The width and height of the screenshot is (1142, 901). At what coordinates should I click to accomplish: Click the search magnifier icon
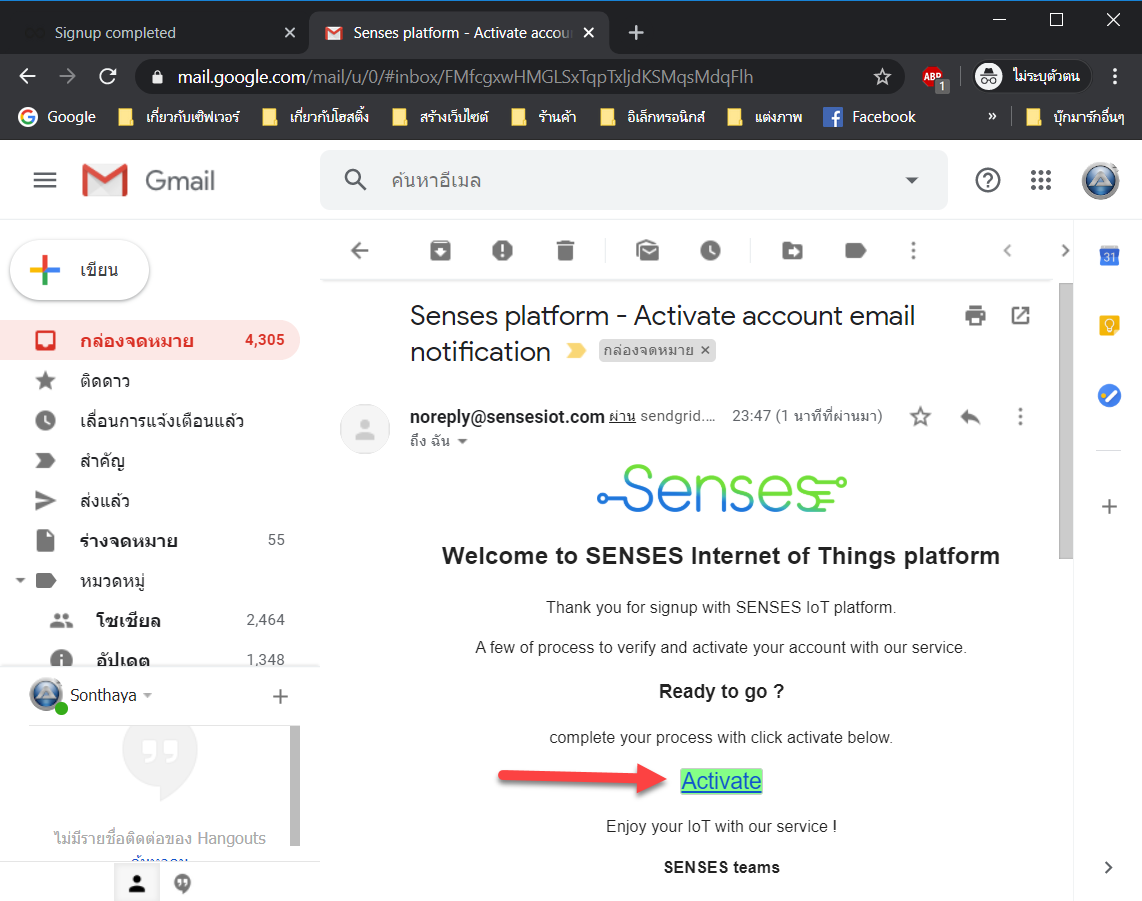tap(355, 180)
